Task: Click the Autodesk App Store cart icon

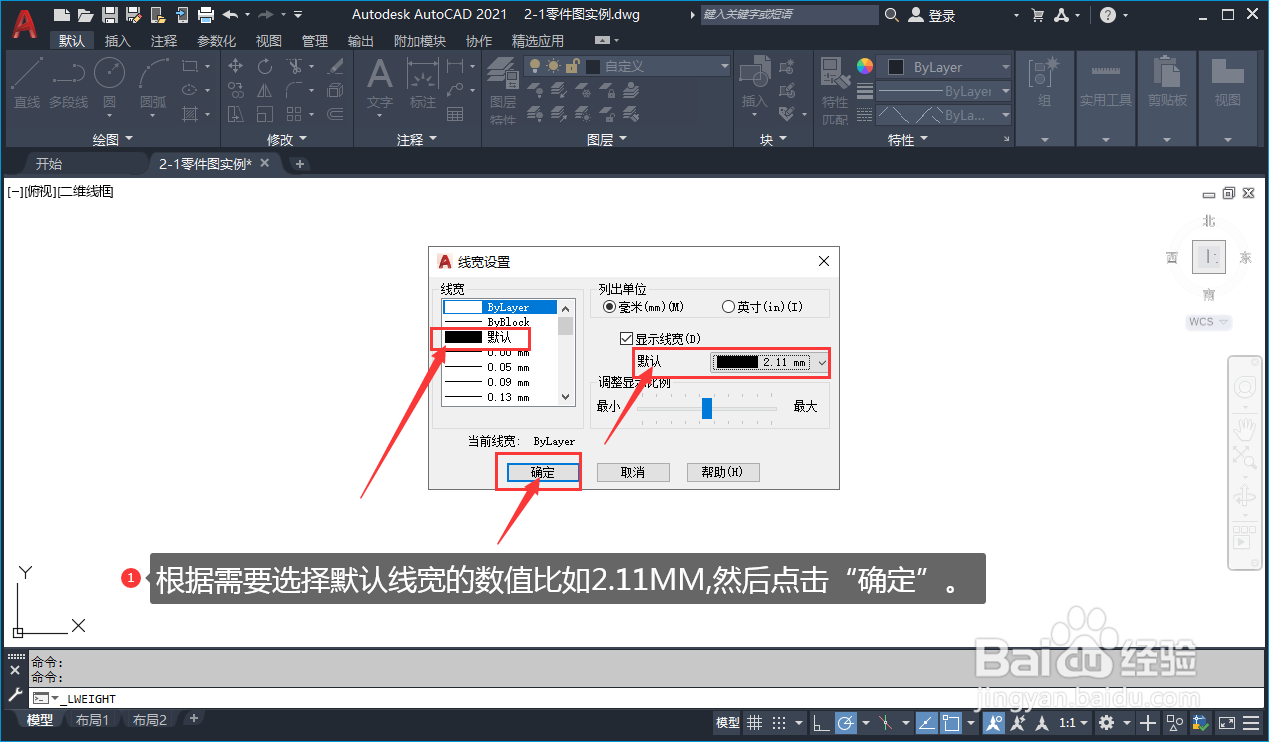Action: pos(1038,15)
